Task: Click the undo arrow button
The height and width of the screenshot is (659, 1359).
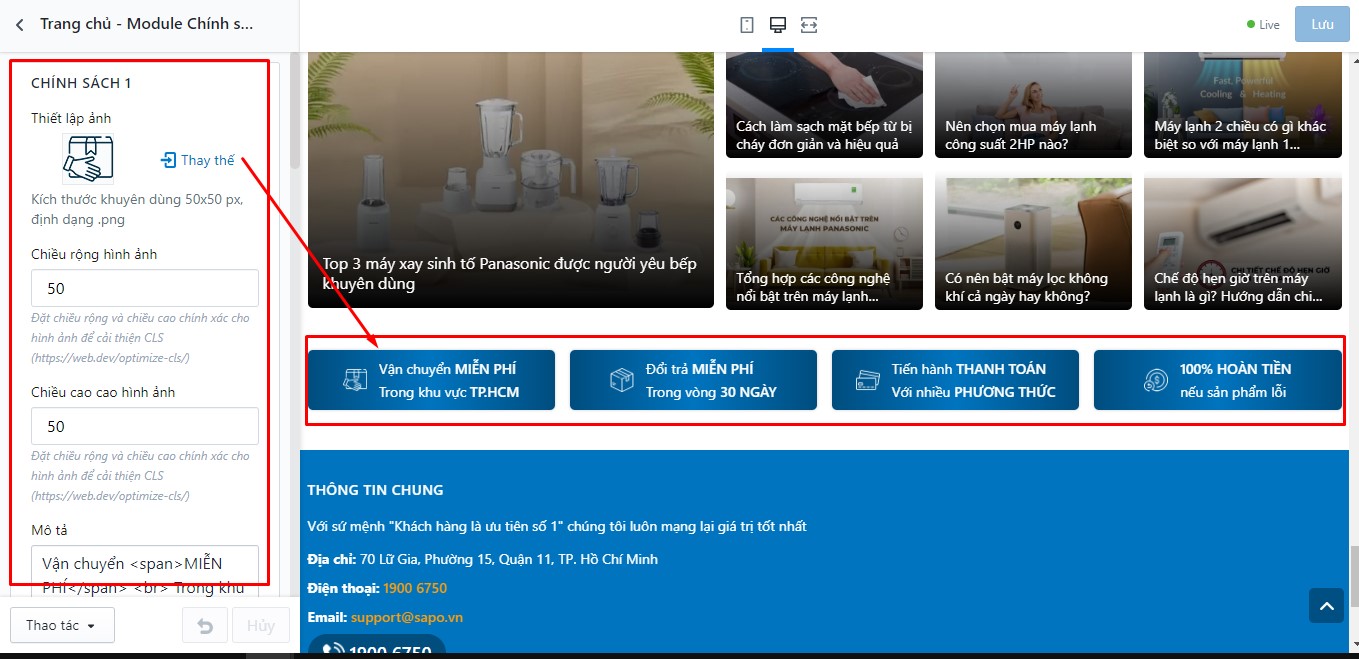Action: click(205, 625)
